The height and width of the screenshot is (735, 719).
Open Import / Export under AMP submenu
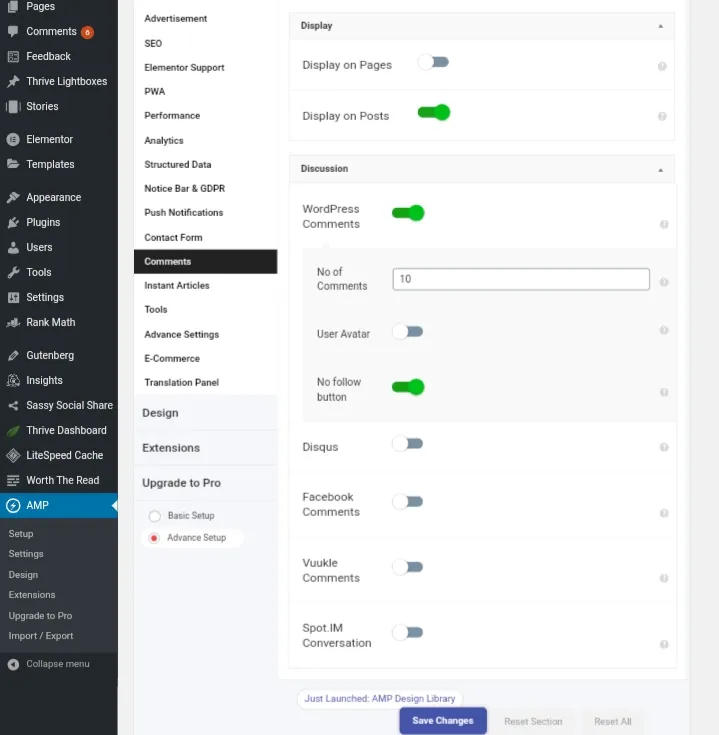click(x=41, y=636)
